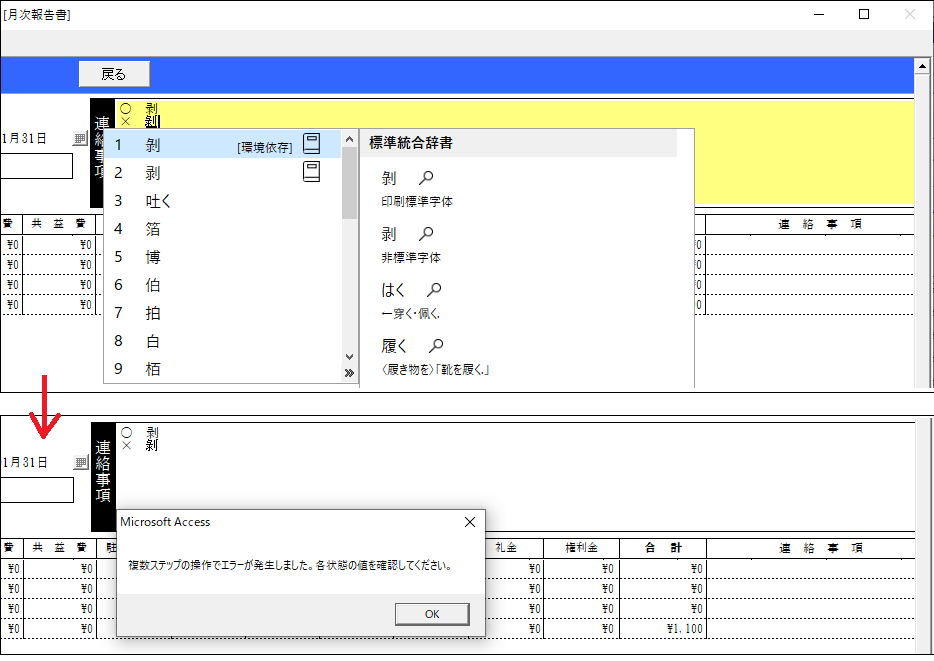The width and height of the screenshot is (934, 661).
Task: Expand candidate list with double-chevron button
Action: point(349,373)
